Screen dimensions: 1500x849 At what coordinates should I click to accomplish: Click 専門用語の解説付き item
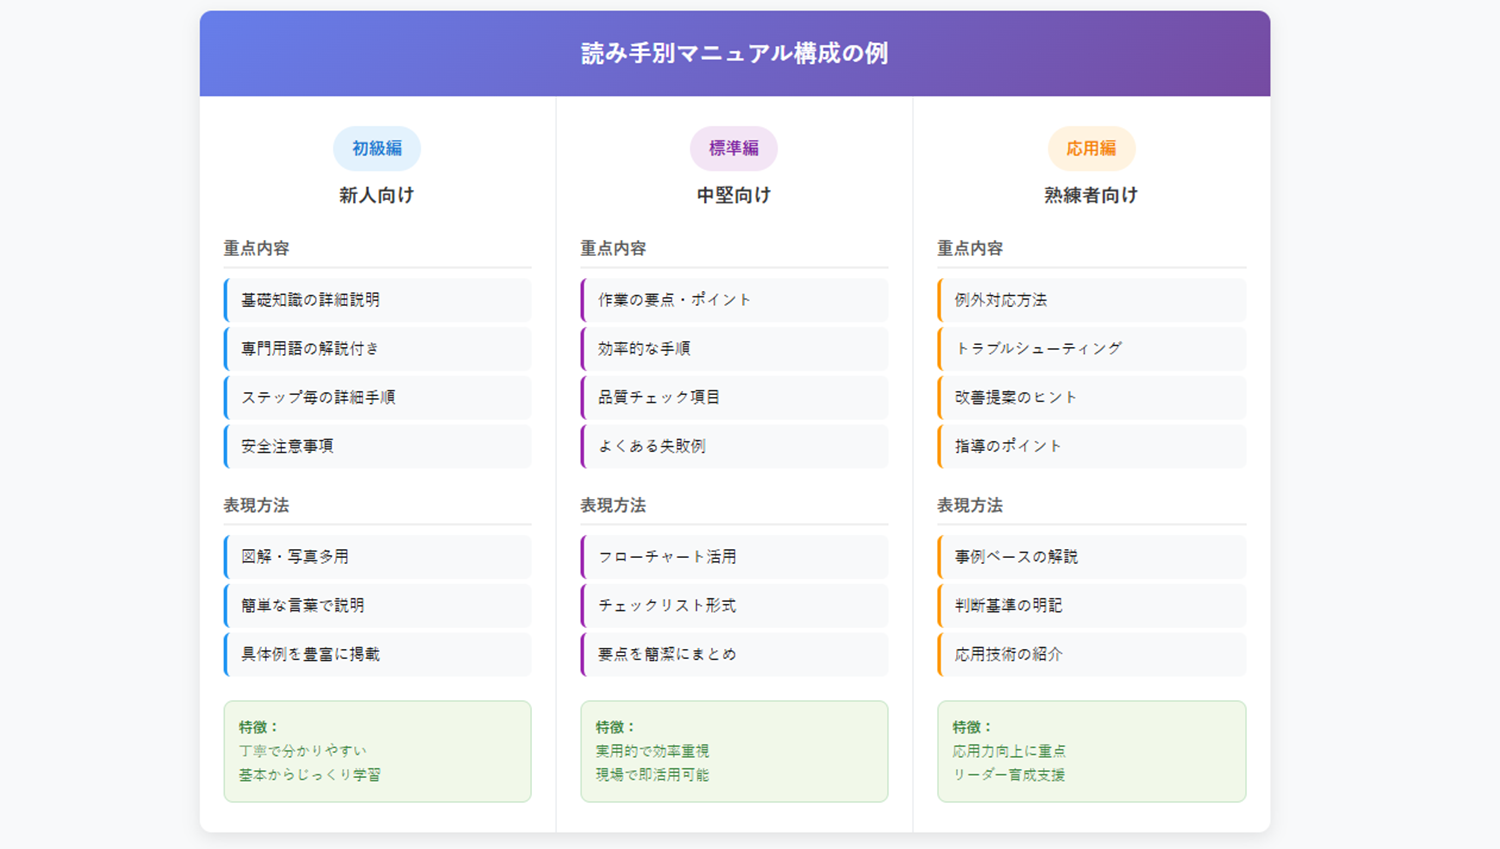[378, 349]
